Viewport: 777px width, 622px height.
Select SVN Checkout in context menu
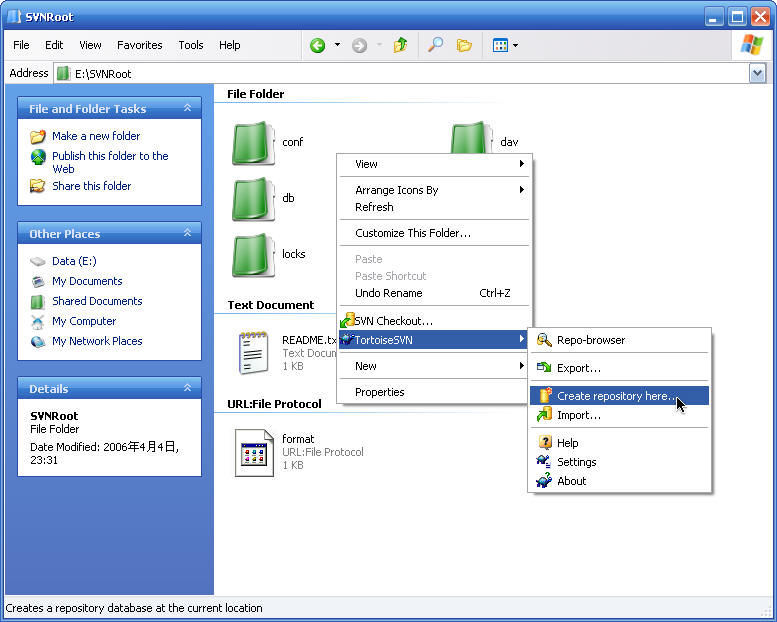point(393,321)
